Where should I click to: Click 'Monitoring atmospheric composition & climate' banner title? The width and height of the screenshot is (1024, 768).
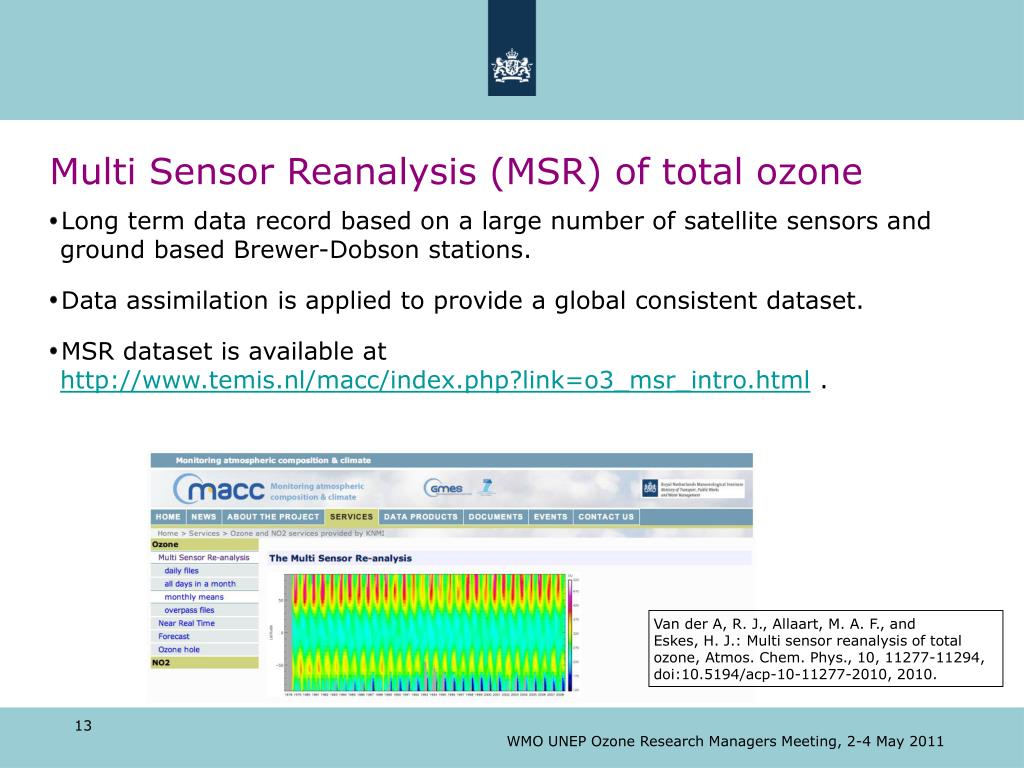tap(273, 460)
